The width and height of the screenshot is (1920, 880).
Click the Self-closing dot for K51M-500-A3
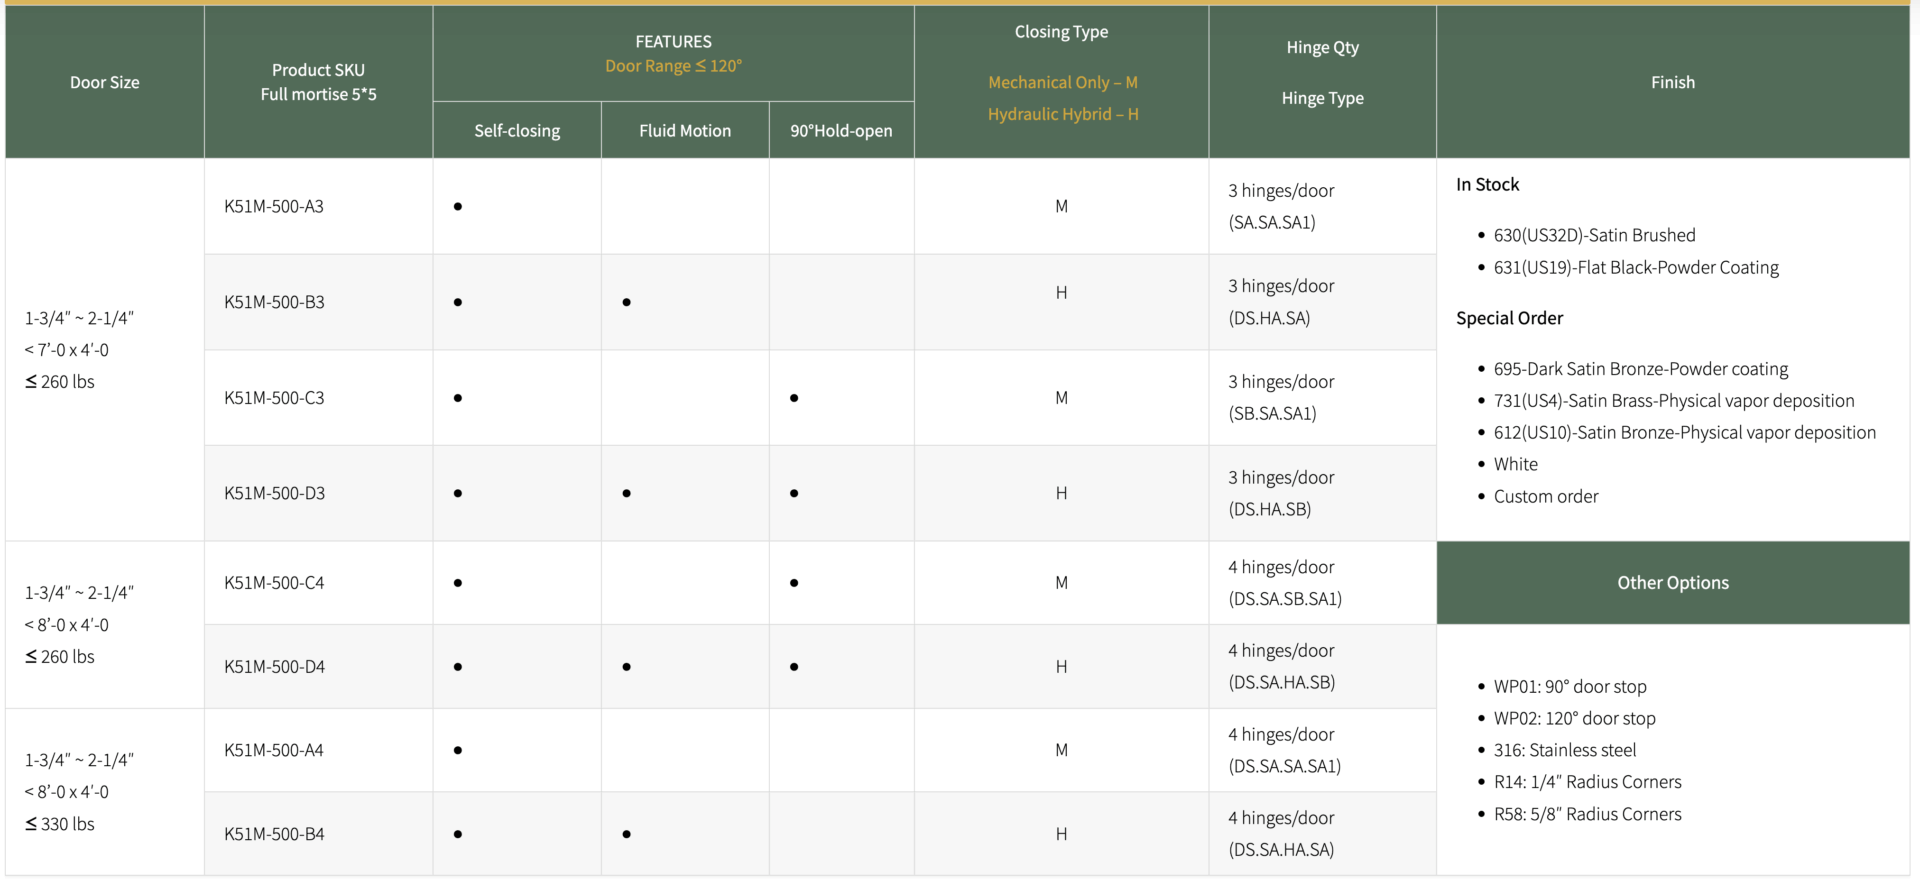(x=458, y=207)
